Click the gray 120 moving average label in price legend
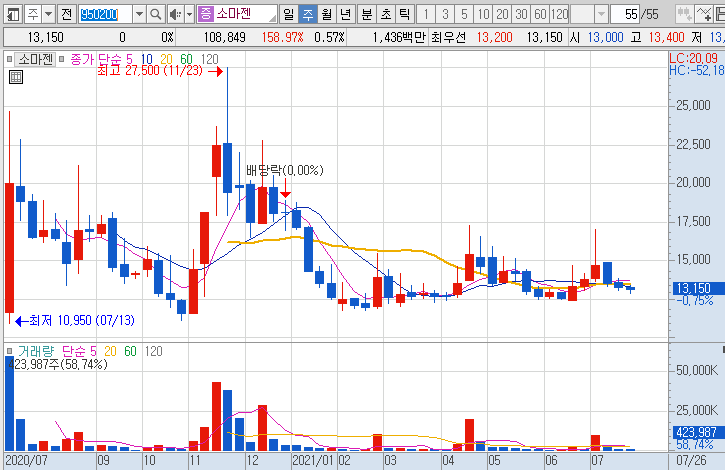Screen dimensions: 725x470 [x=209, y=59]
